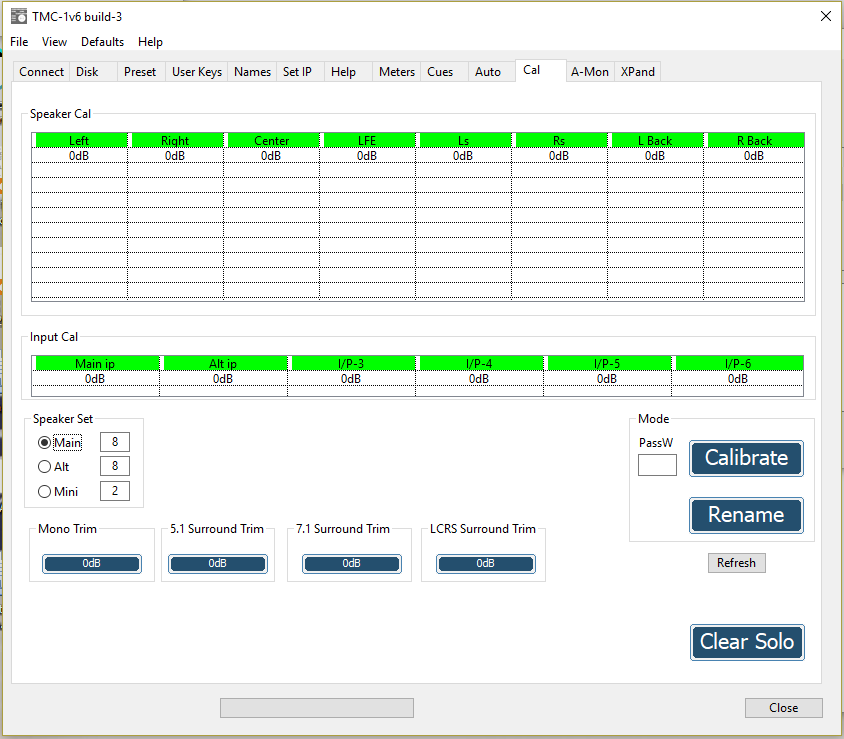Switch to the Names tab

point(252,72)
